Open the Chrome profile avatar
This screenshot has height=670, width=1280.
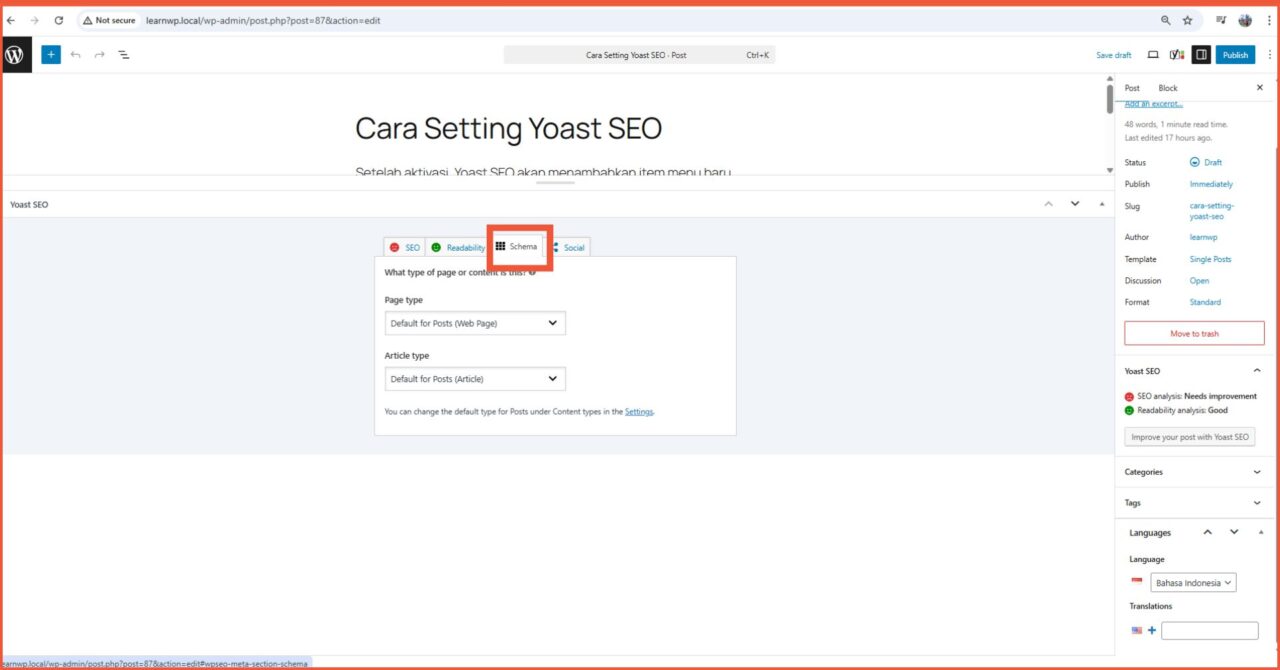[x=1245, y=20]
